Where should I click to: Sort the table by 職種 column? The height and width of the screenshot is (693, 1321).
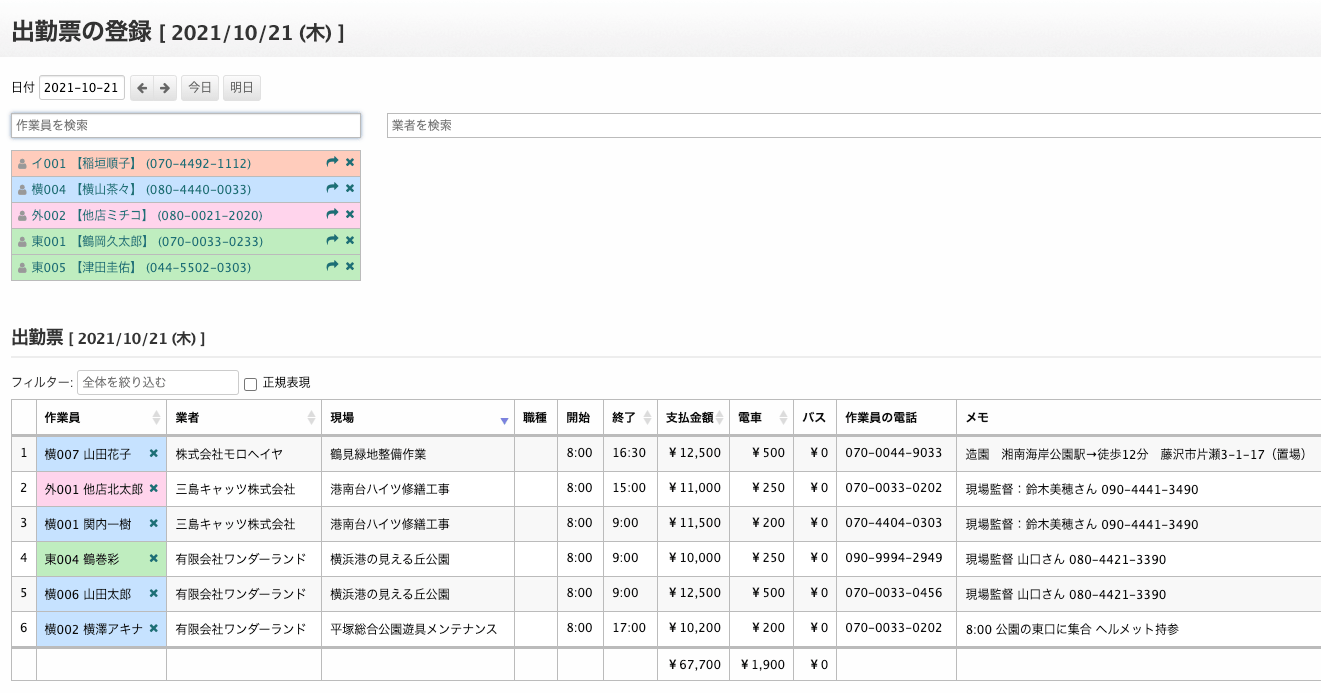pos(536,417)
